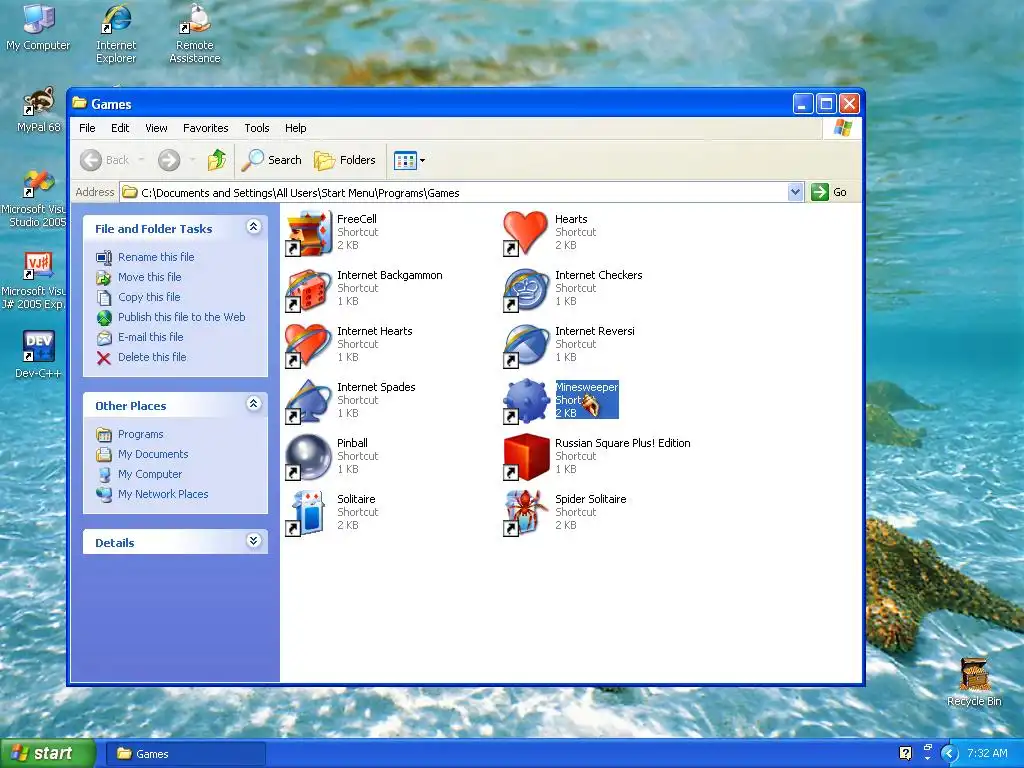Select the Hearts shortcut icon
Screen dimensions: 1024x768
[x=526, y=233]
